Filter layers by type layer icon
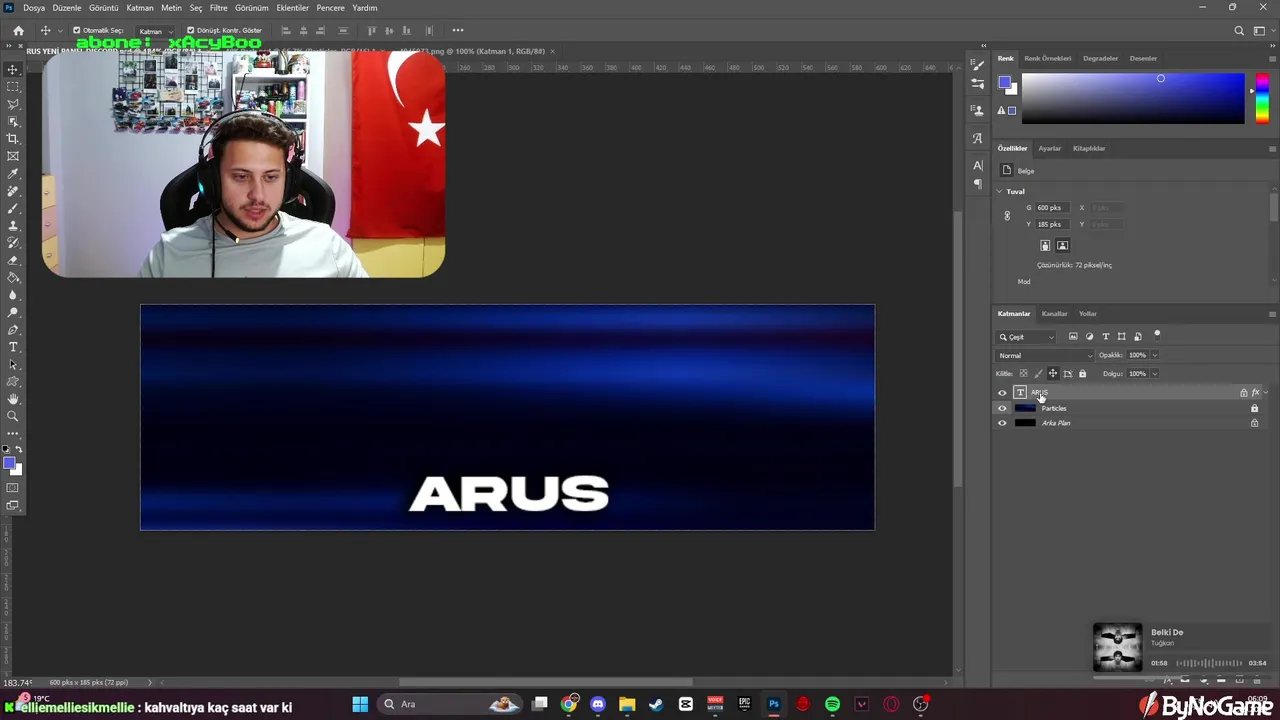 [1105, 337]
